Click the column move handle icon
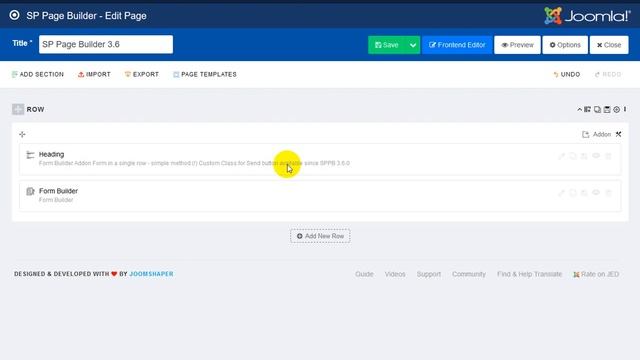640x360 pixels. point(22,134)
